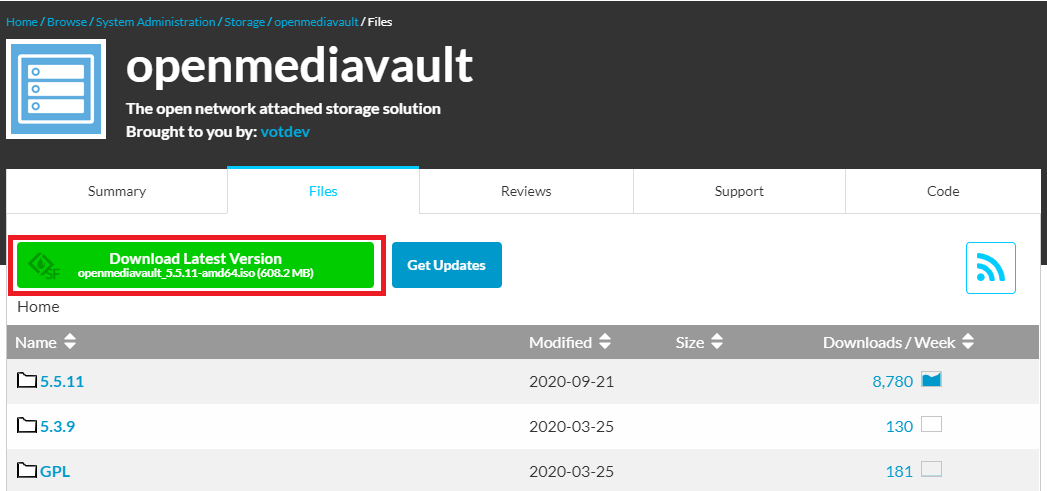Sort the file list by Name column
1047x491 pixels.
tap(45, 342)
